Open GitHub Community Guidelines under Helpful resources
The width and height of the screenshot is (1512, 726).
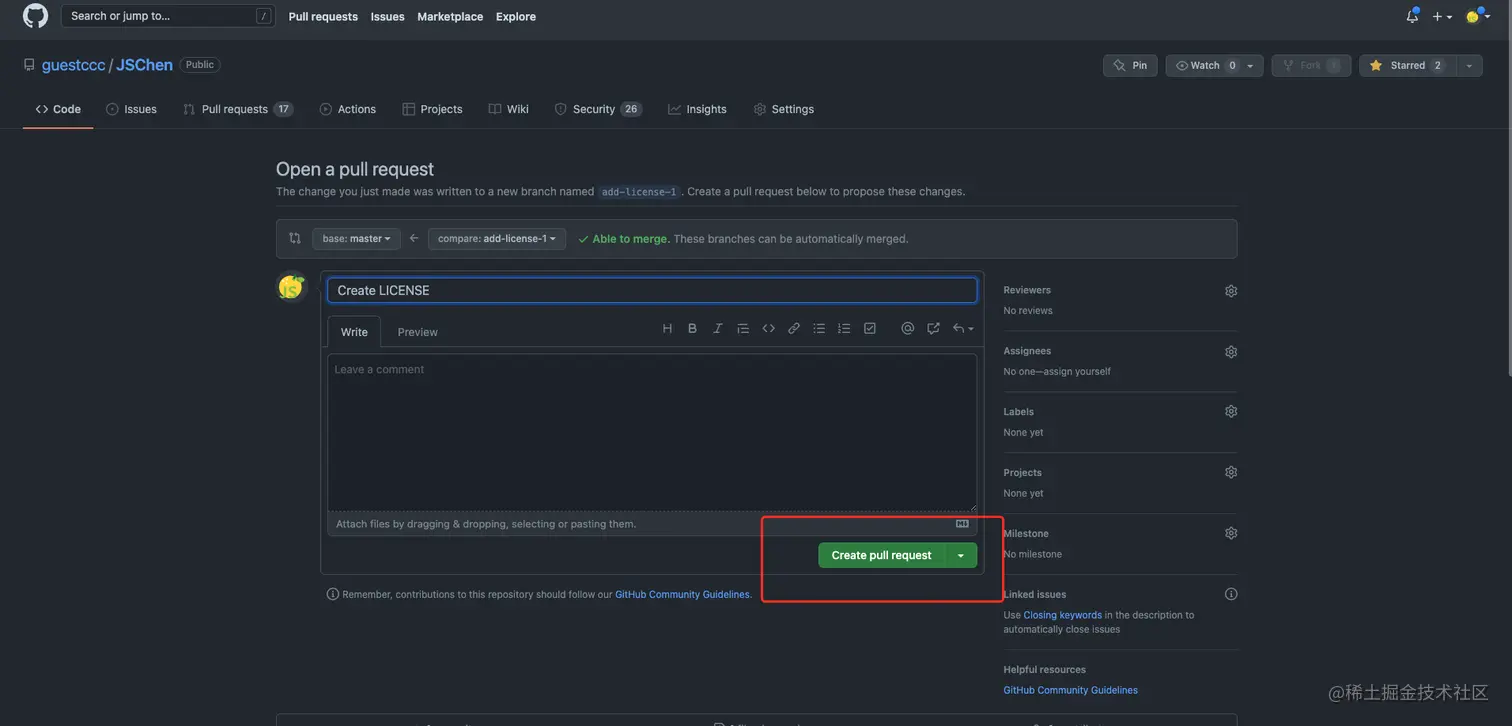(x=1070, y=690)
